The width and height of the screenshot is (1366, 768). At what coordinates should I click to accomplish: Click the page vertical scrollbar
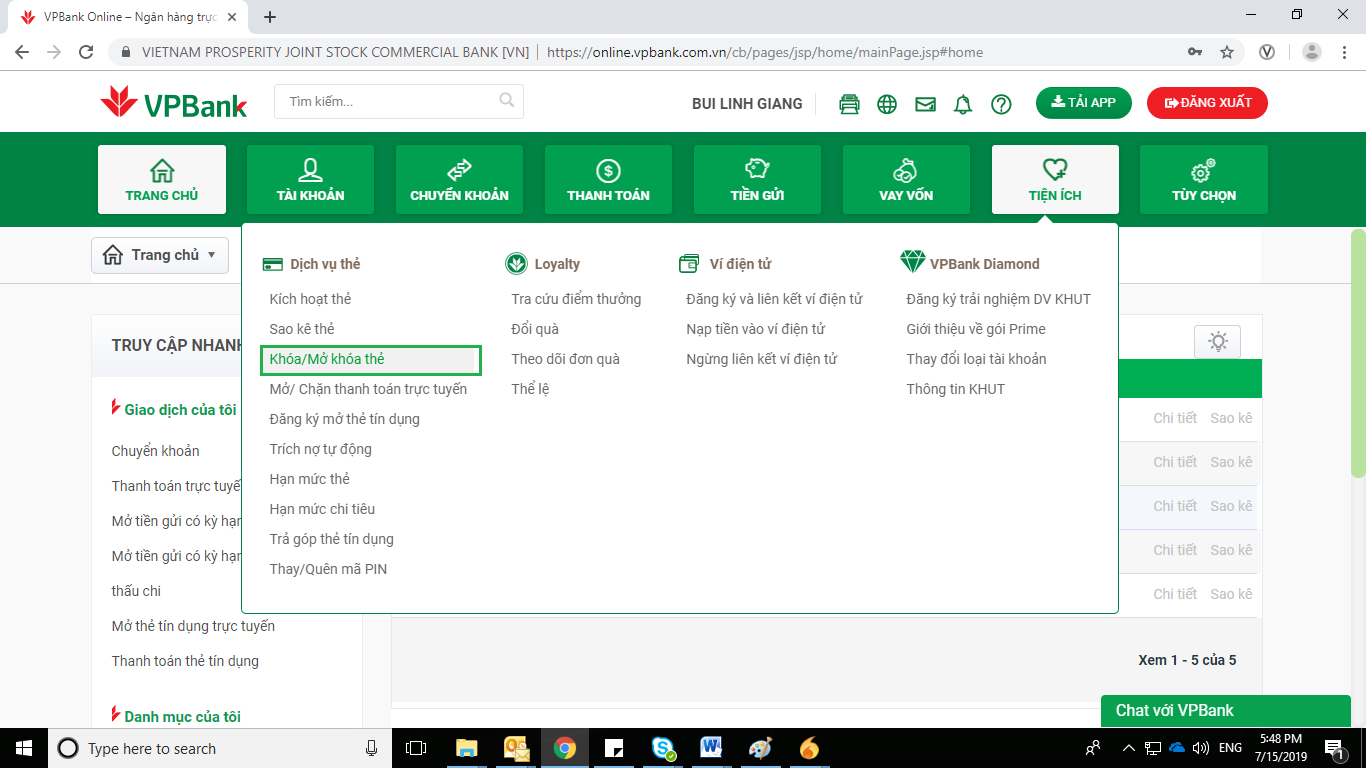click(x=1358, y=353)
